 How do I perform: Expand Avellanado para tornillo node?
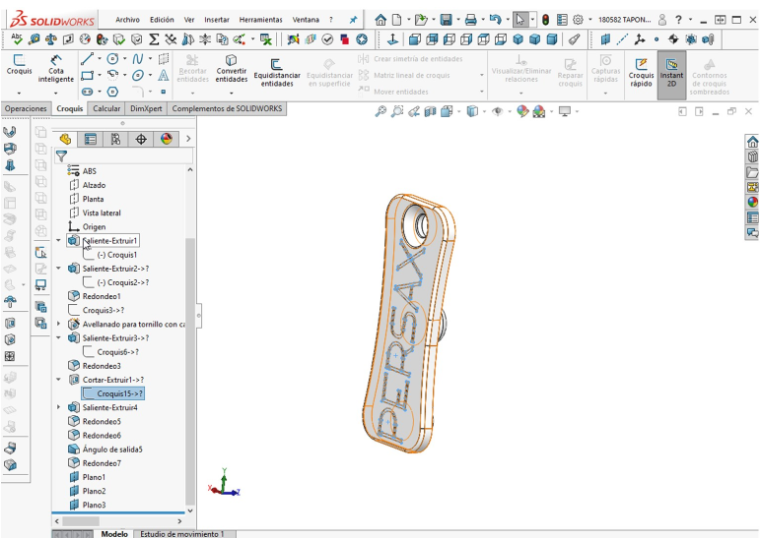[59, 324]
